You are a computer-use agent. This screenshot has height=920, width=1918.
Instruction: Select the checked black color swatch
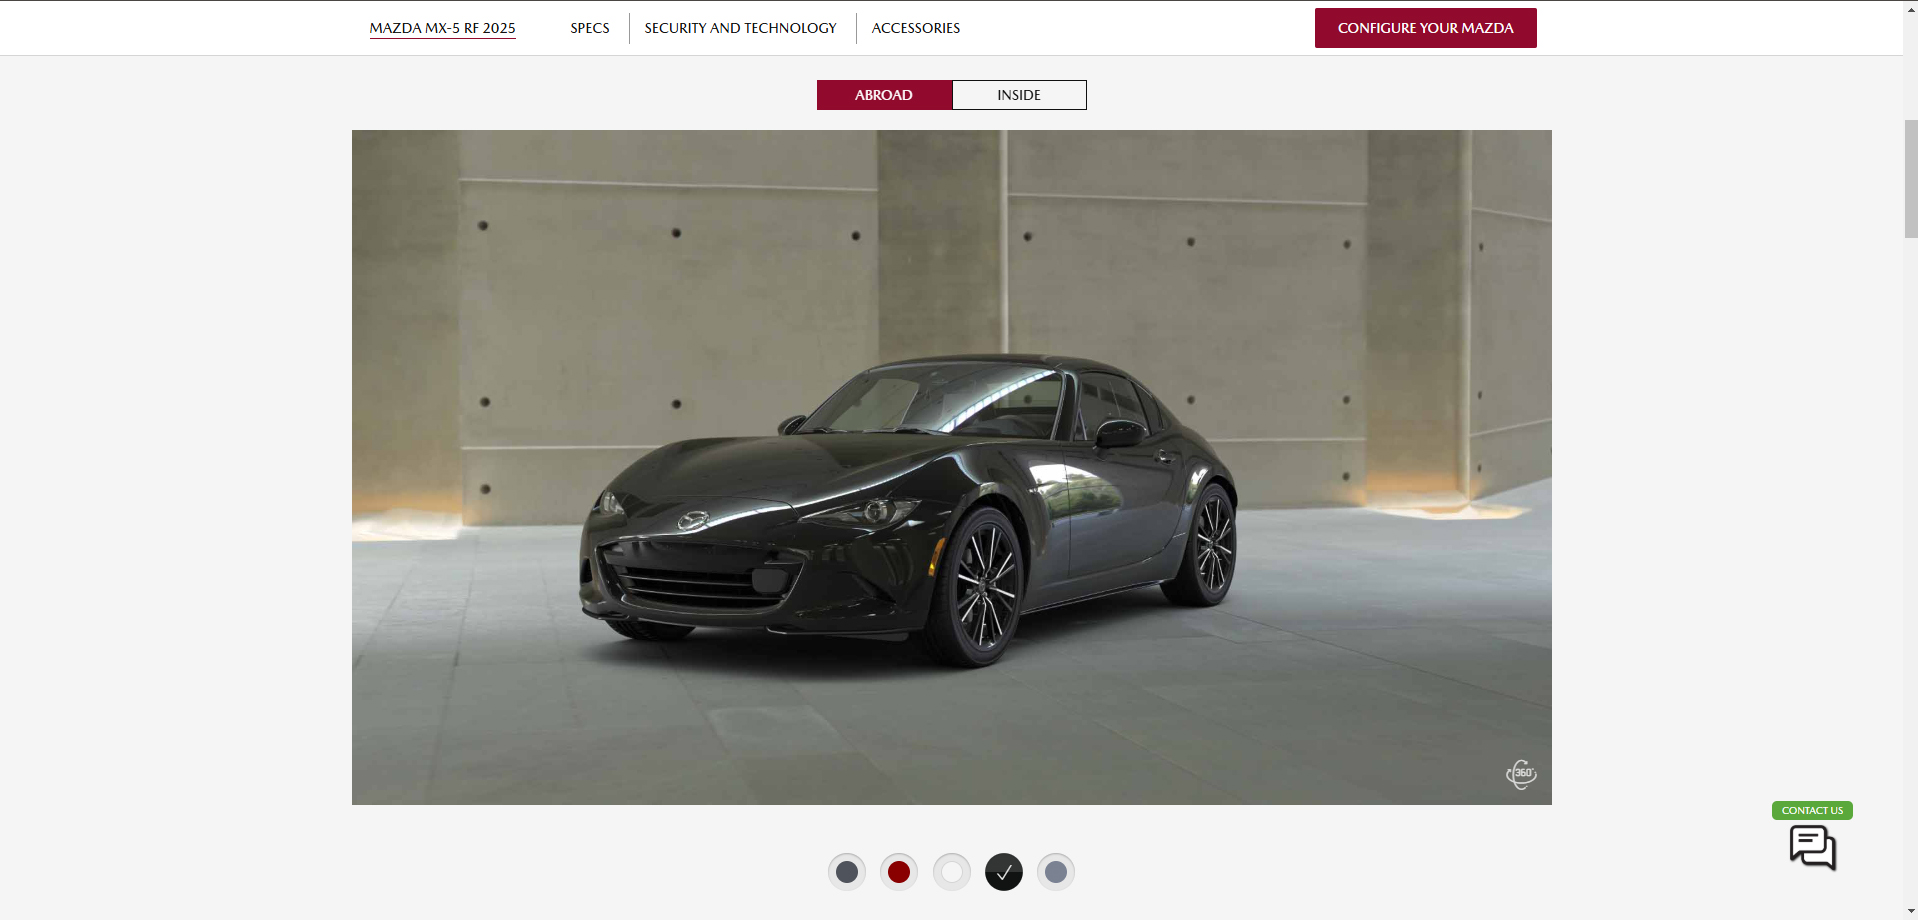(x=1004, y=872)
